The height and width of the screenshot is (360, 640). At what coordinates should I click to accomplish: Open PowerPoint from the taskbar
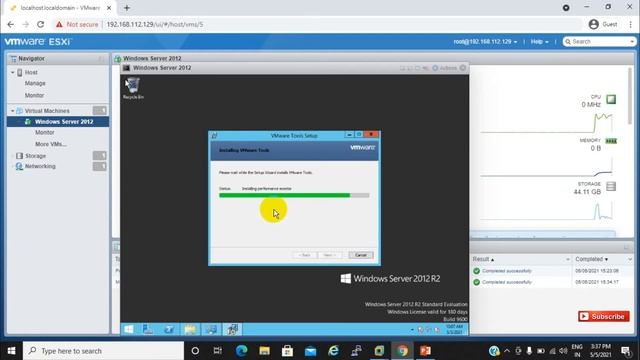tap(425, 351)
